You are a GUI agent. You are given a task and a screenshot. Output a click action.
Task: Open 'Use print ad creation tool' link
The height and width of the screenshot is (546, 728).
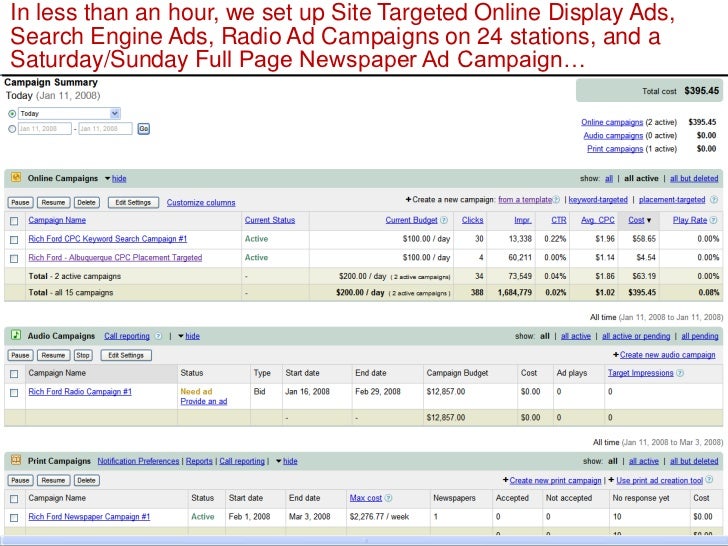pos(660,480)
